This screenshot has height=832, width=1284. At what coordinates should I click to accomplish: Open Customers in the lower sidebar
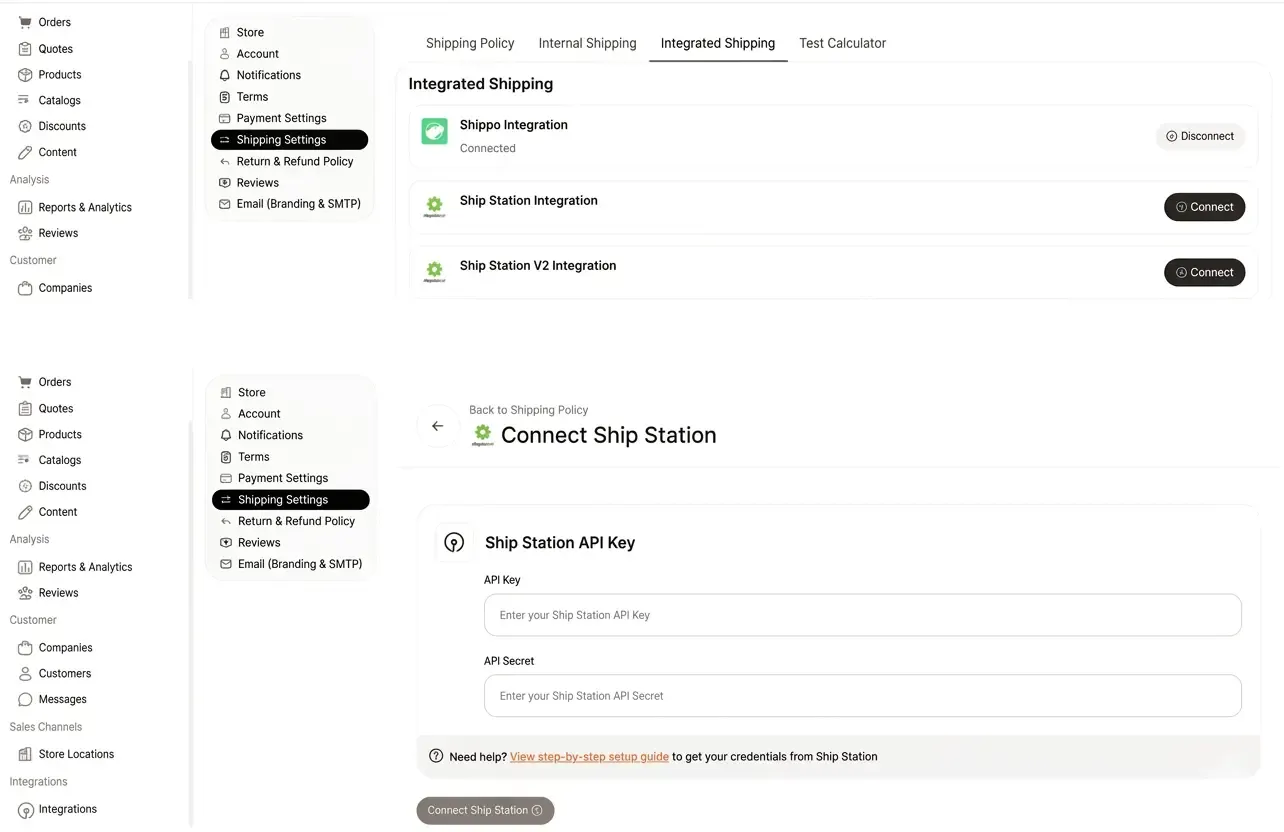coord(55,674)
